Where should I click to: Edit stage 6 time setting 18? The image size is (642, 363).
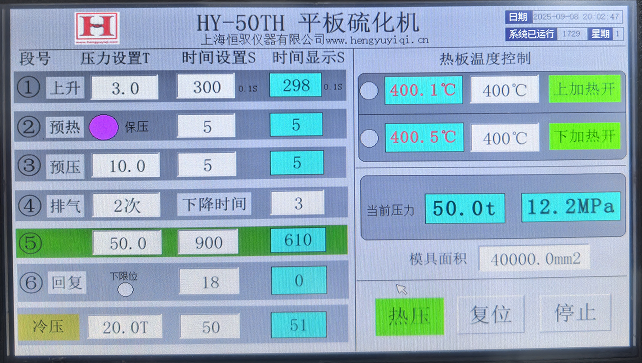click(209, 281)
